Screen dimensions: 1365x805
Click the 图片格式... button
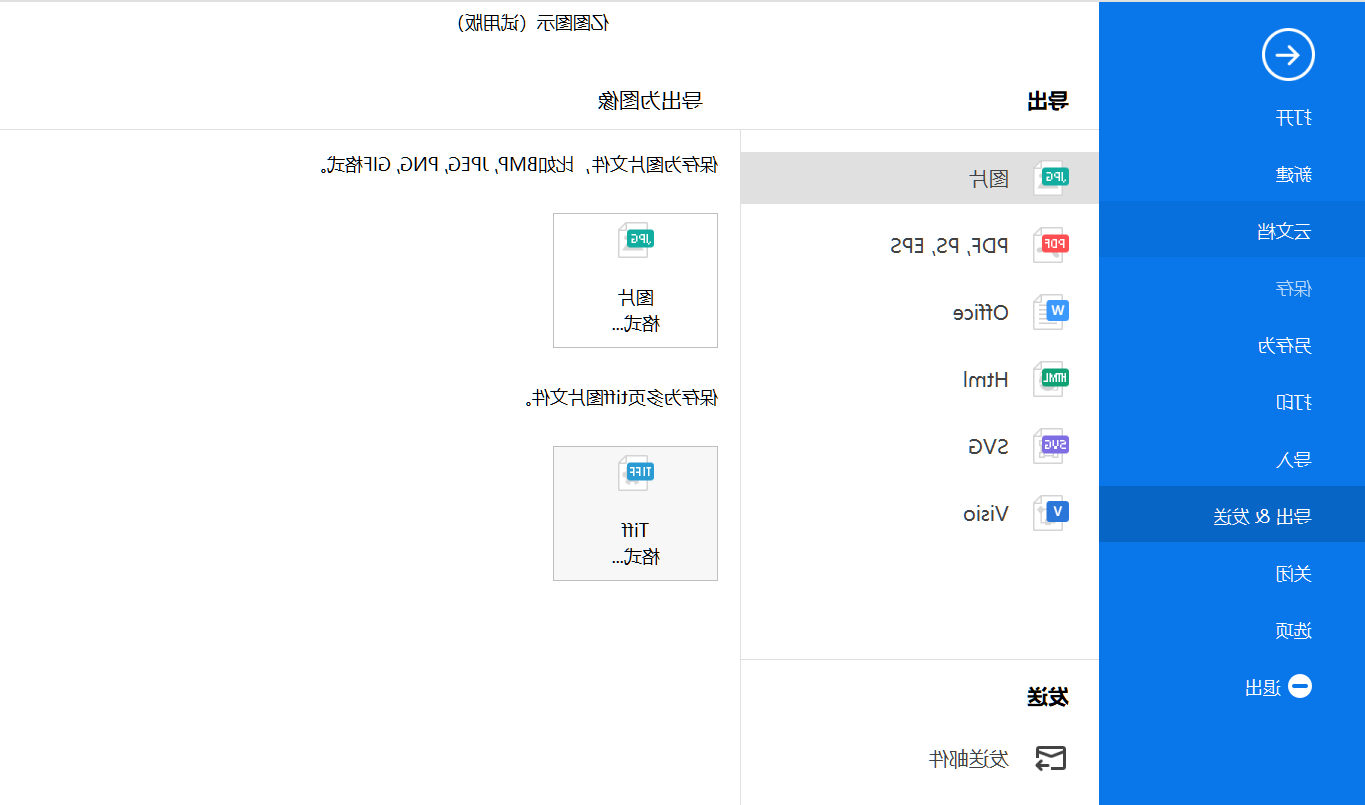[635, 280]
